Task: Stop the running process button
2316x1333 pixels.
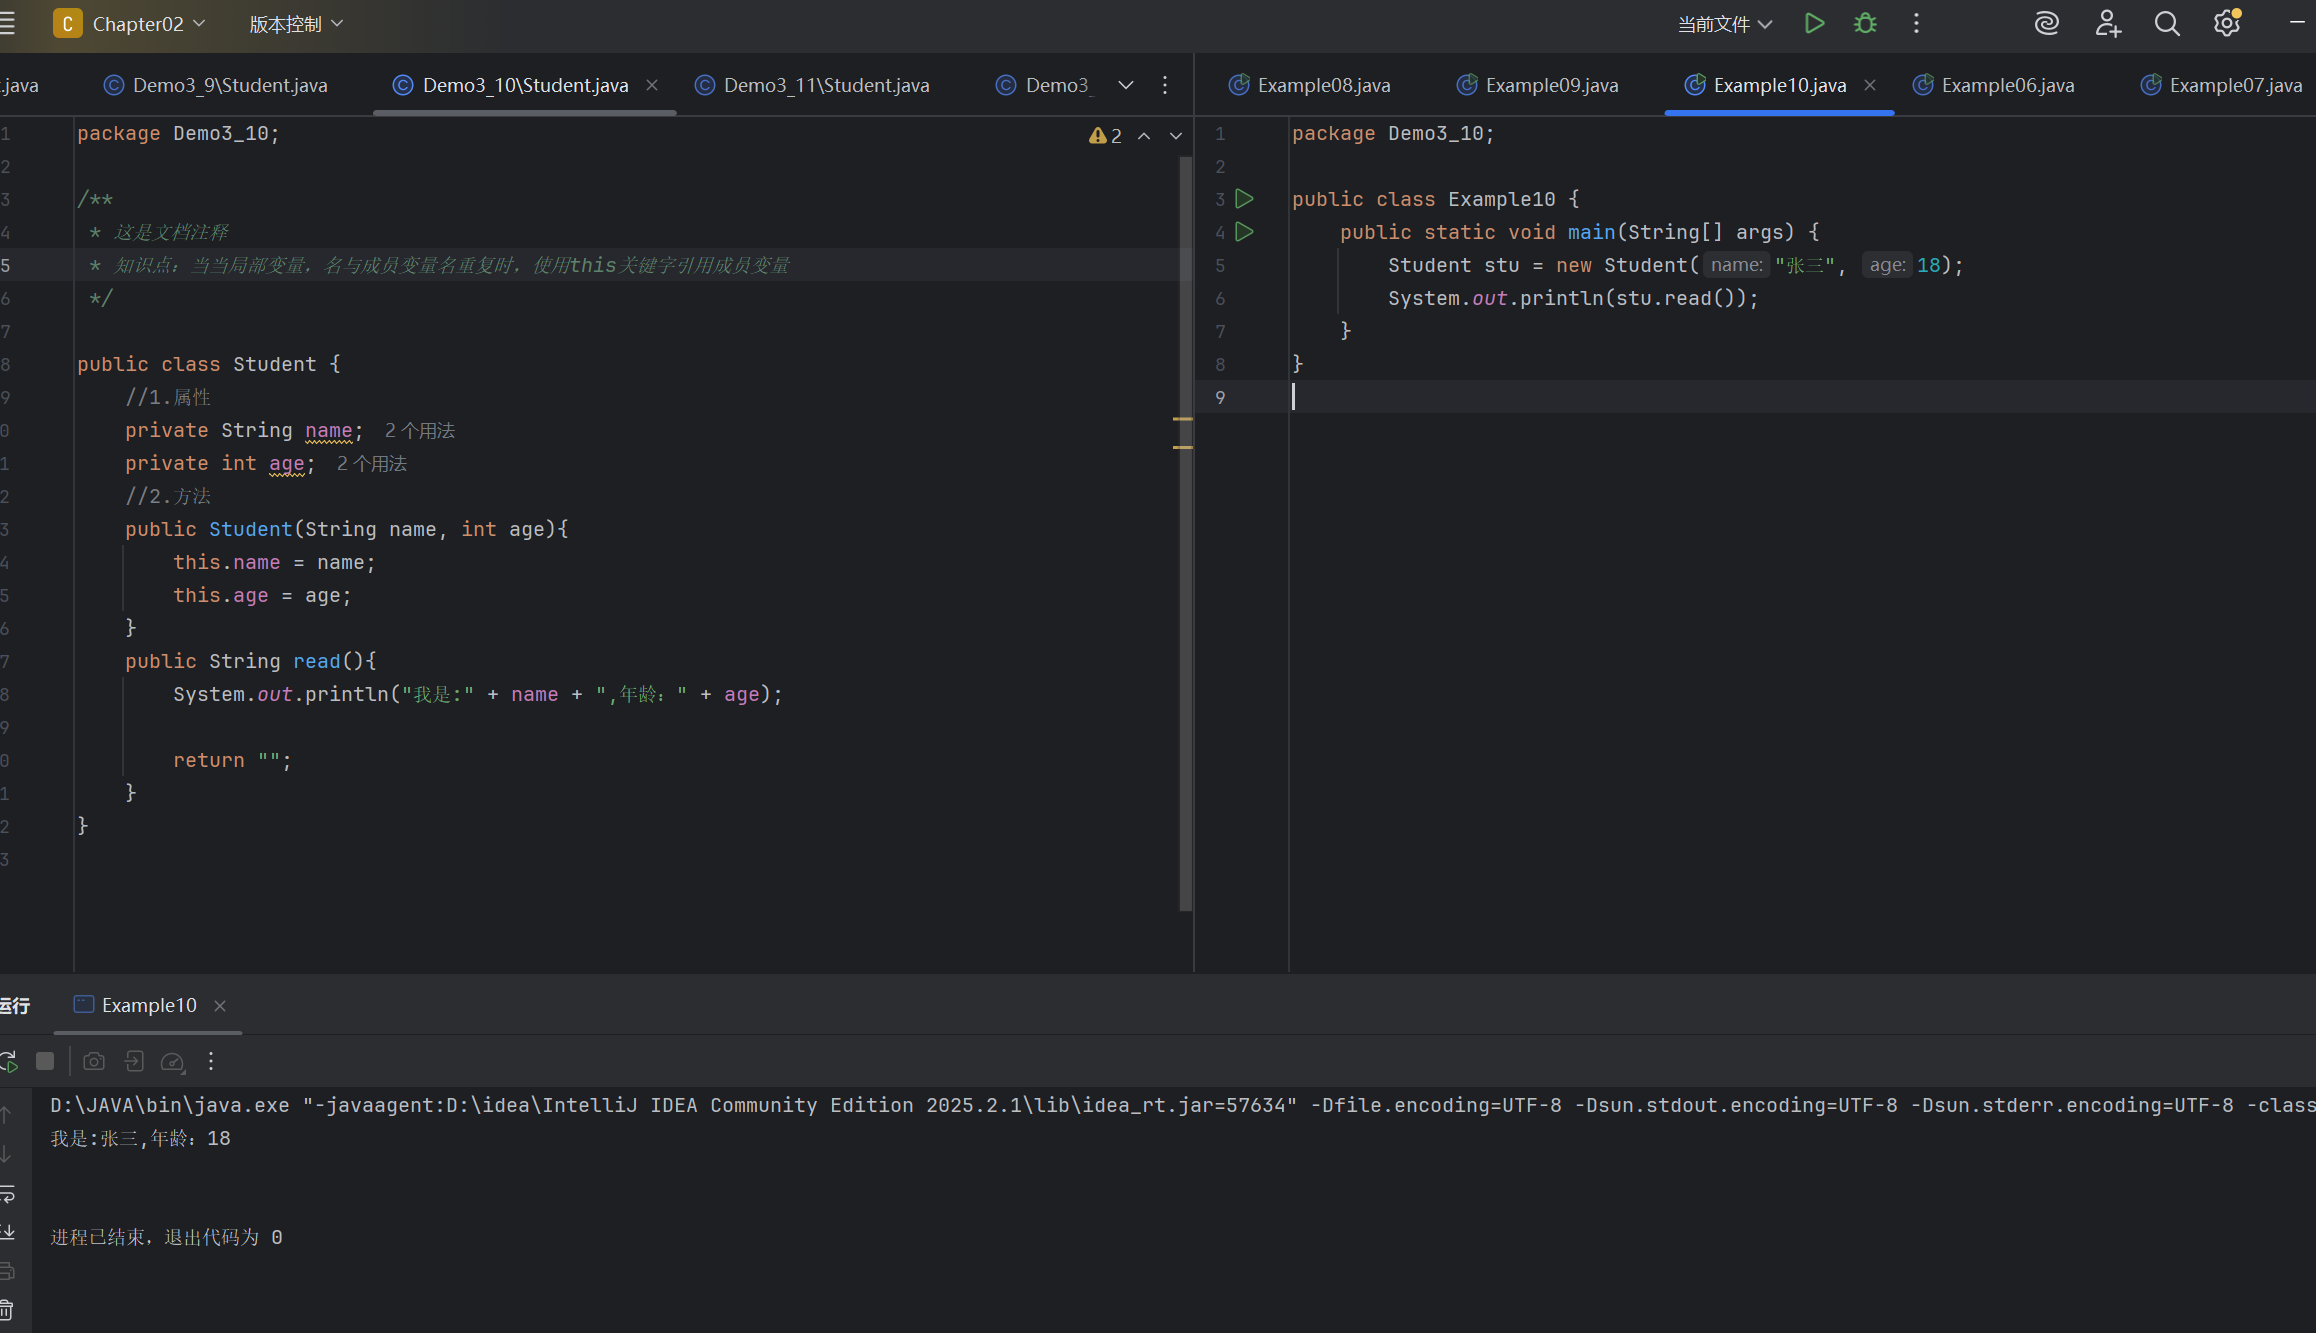Action: point(45,1061)
